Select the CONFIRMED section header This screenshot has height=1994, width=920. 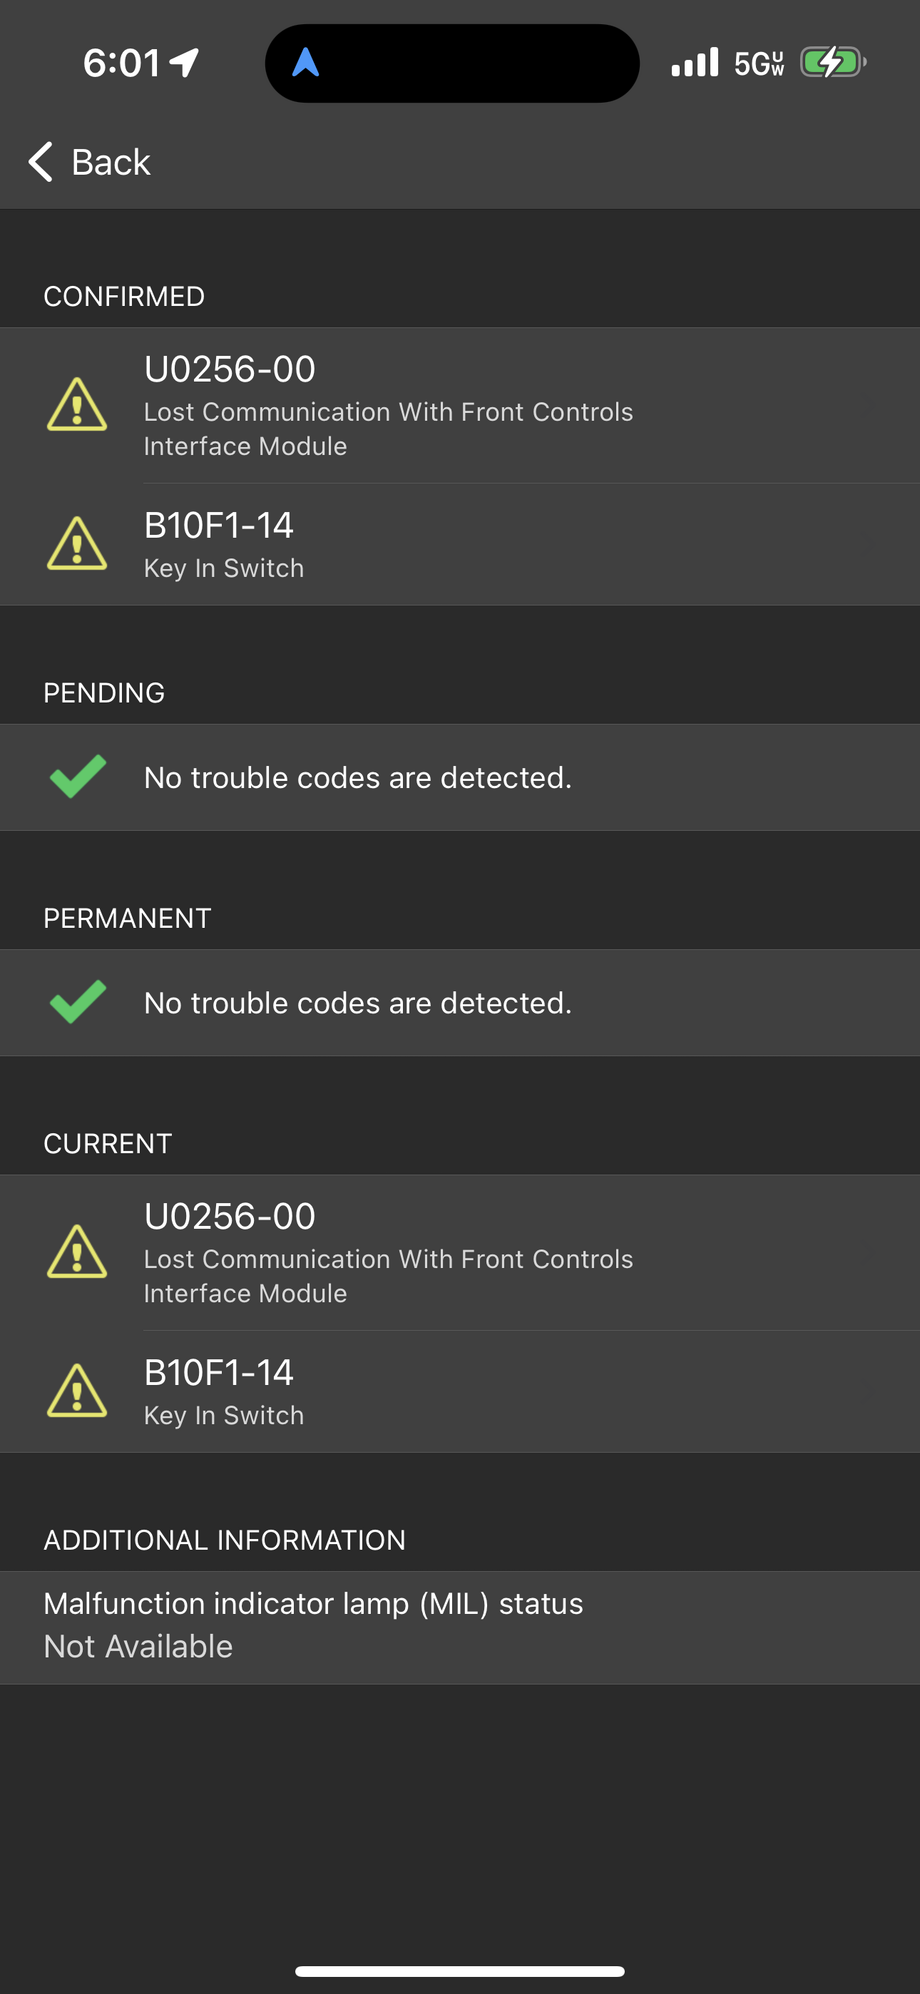[x=123, y=297]
